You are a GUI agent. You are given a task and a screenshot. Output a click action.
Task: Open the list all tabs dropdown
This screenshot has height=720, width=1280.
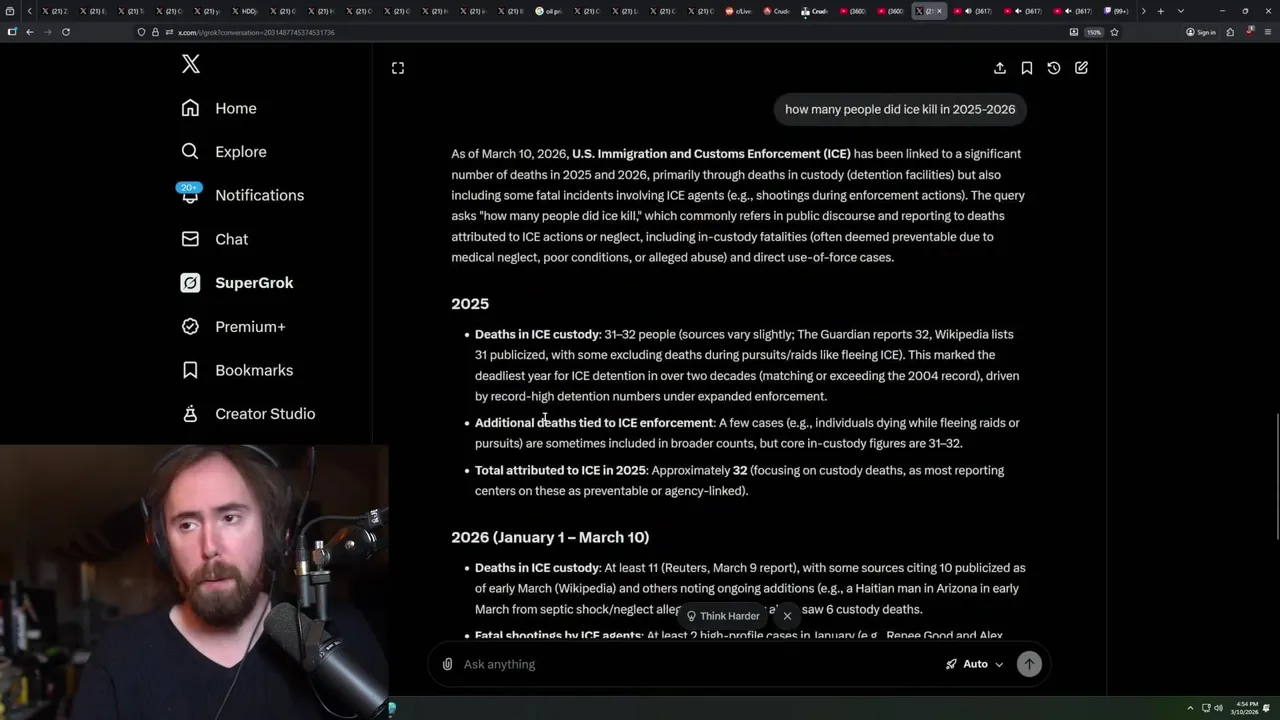pos(1181,11)
